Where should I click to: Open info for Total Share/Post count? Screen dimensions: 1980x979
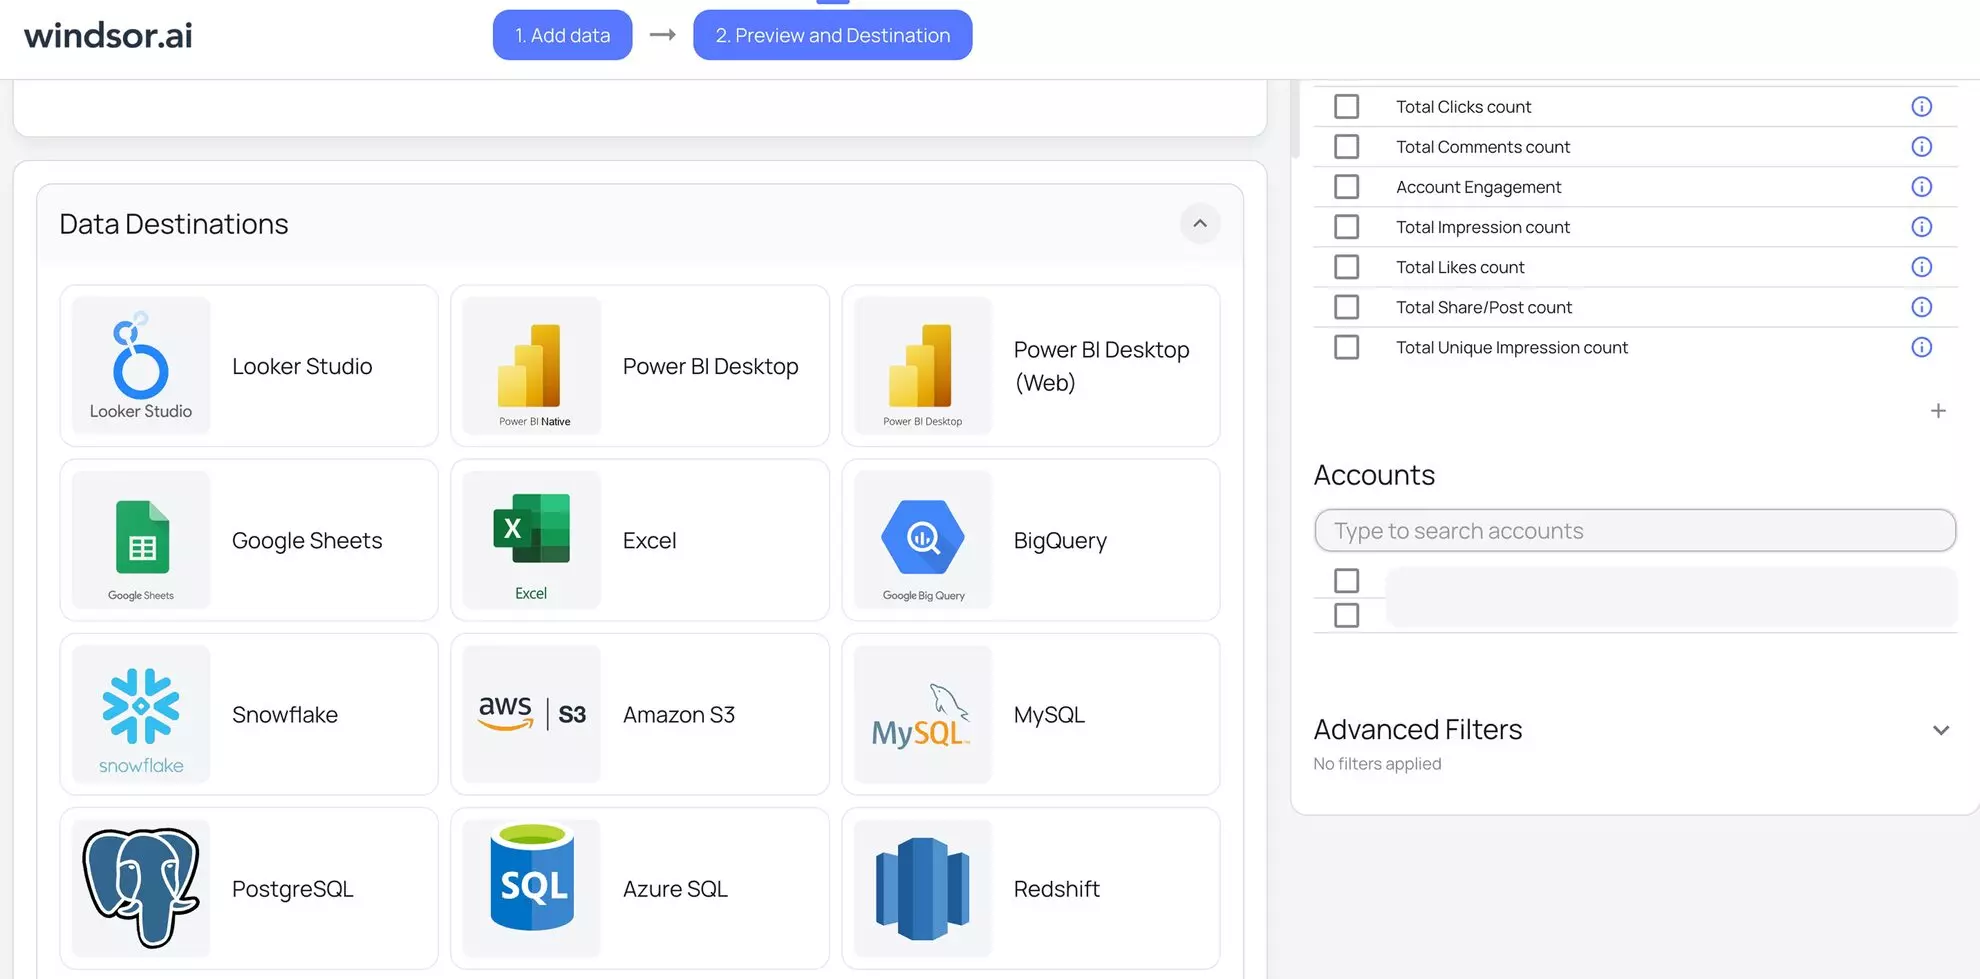[x=1921, y=307]
